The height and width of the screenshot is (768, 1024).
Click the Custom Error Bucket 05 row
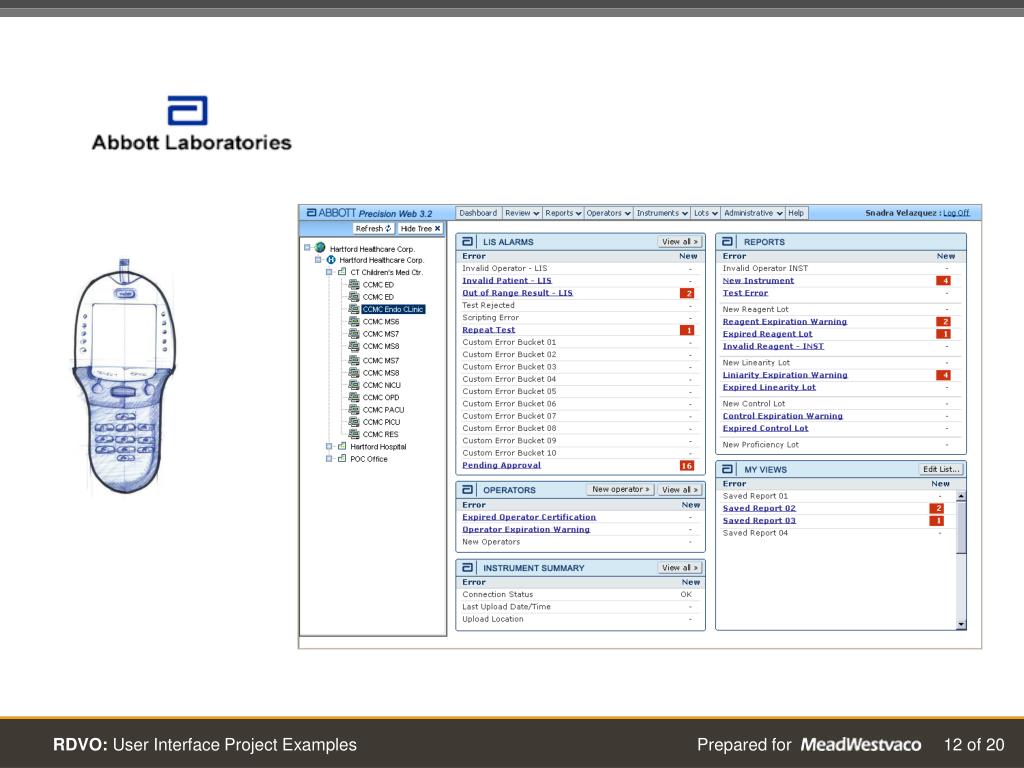(579, 391)
